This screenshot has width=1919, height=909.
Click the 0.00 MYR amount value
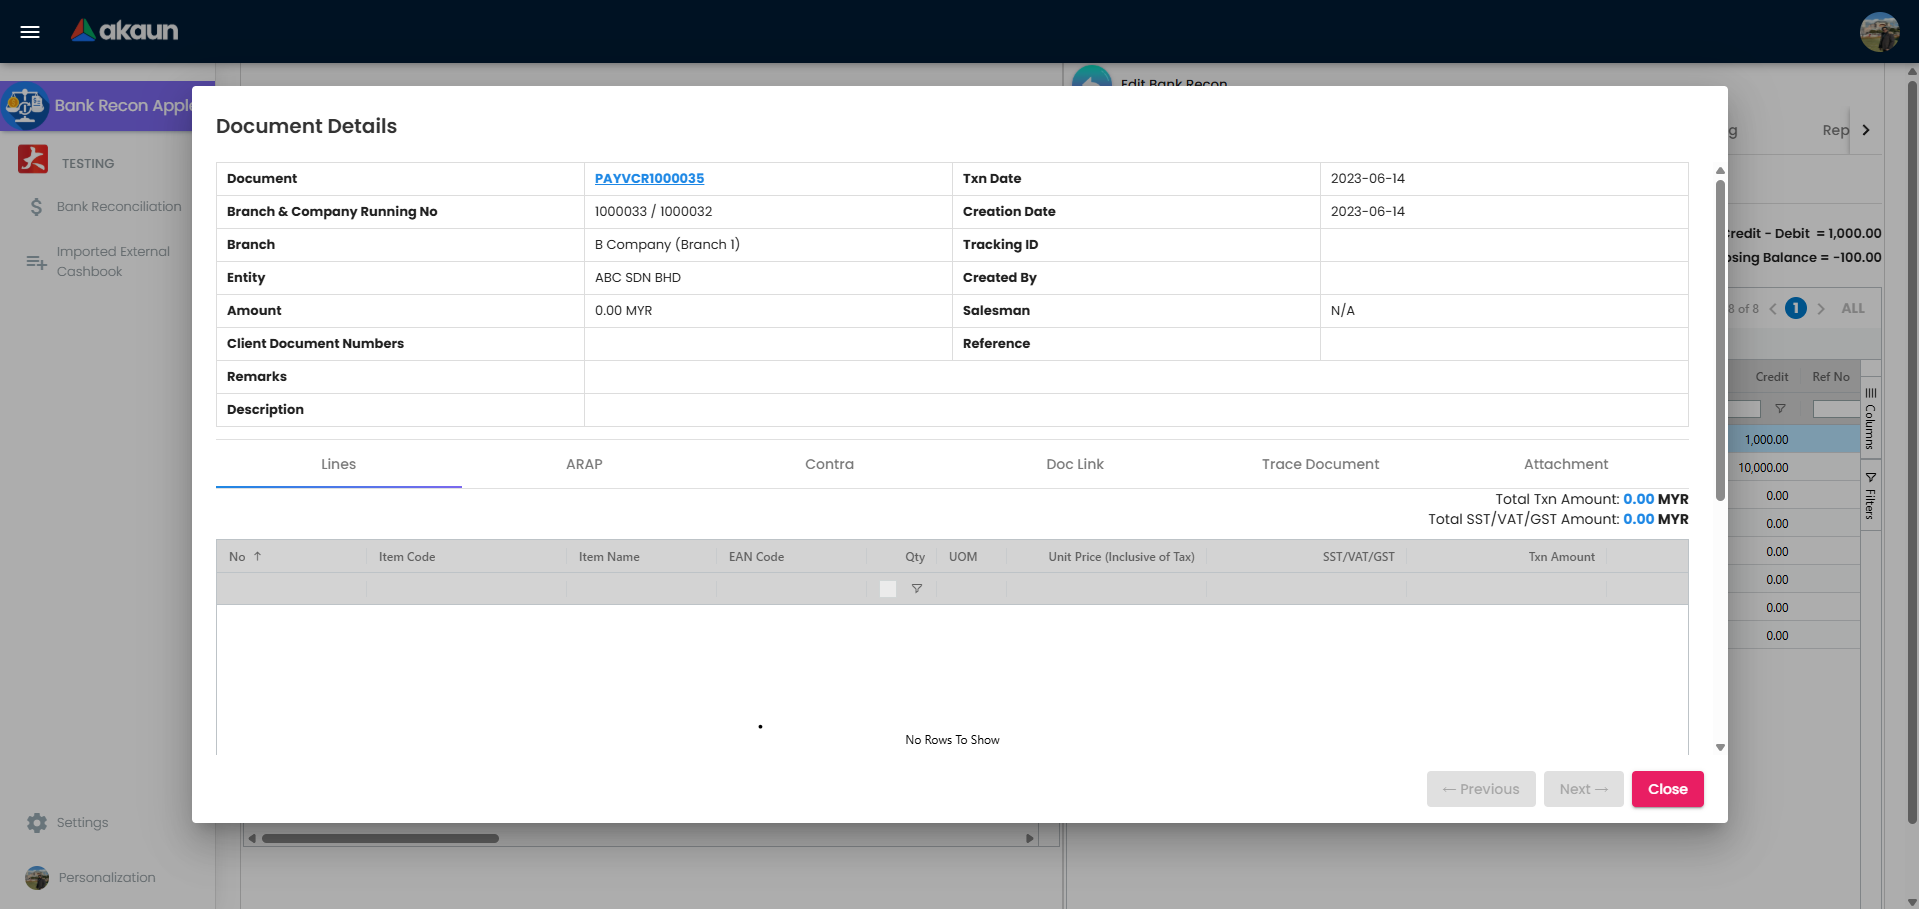[x=623, y=311]
